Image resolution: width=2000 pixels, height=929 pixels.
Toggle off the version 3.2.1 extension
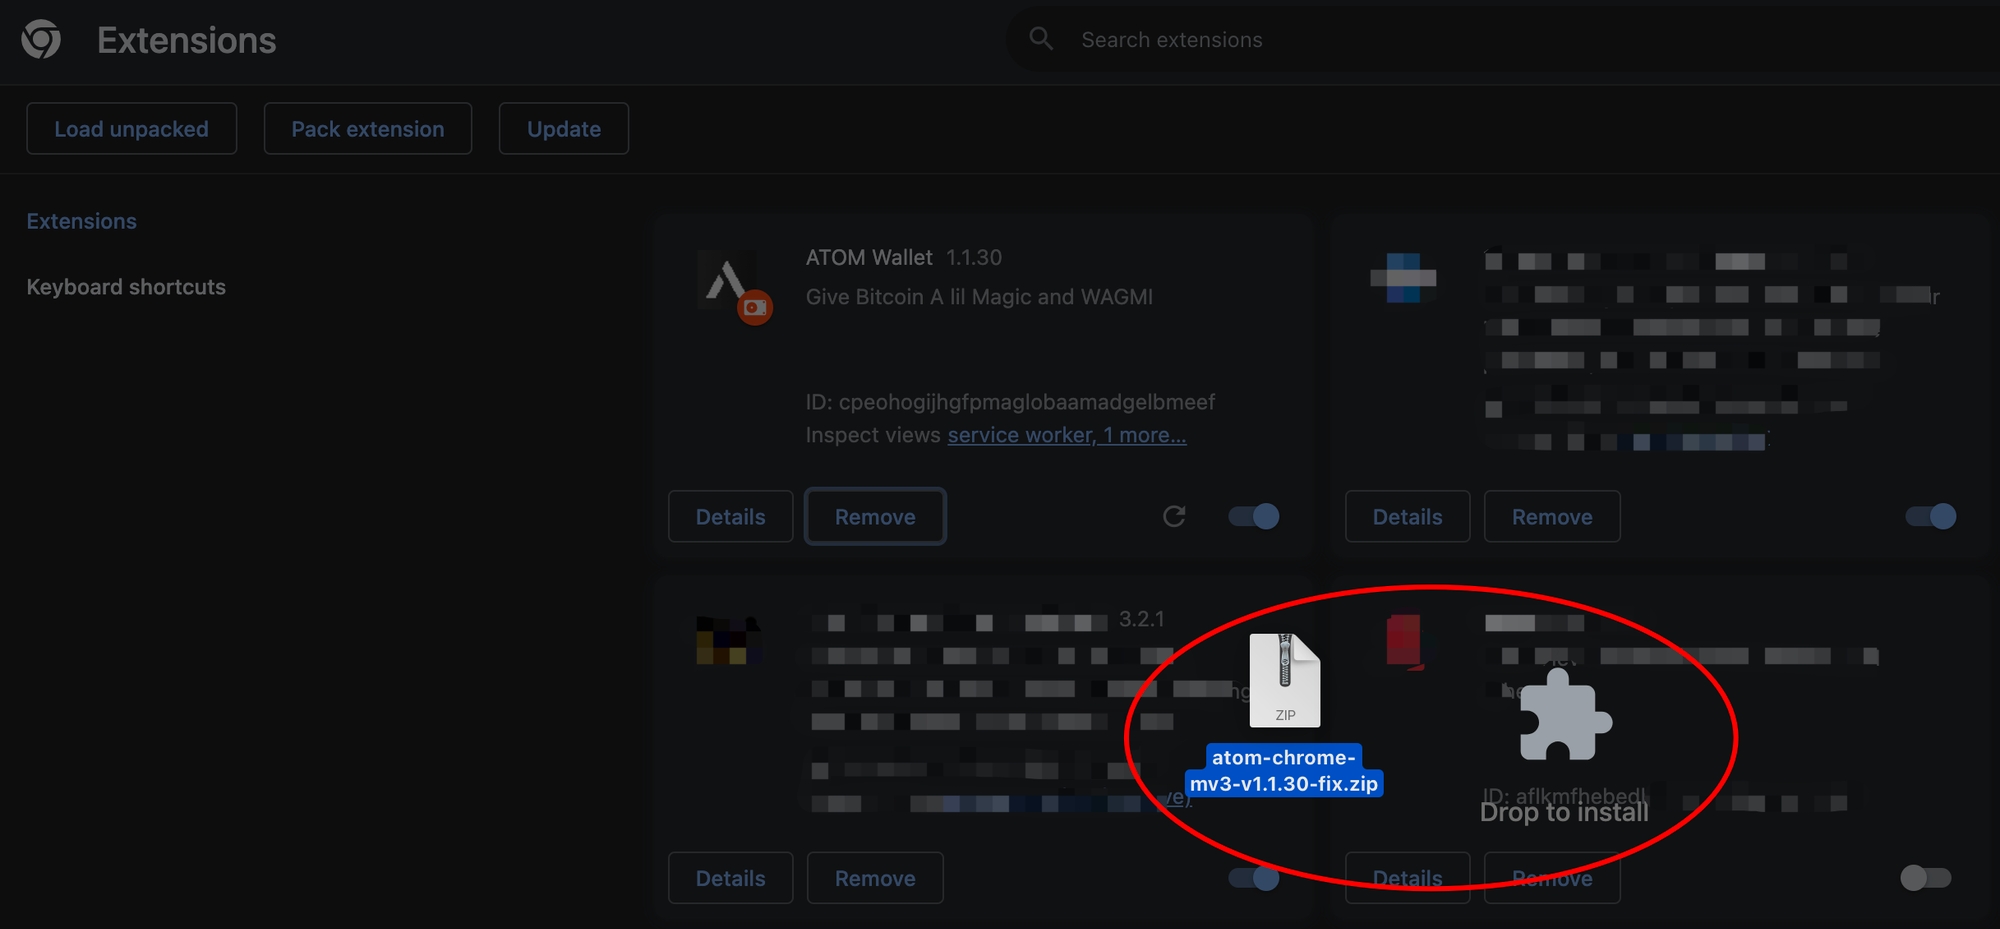point(1254,878)
